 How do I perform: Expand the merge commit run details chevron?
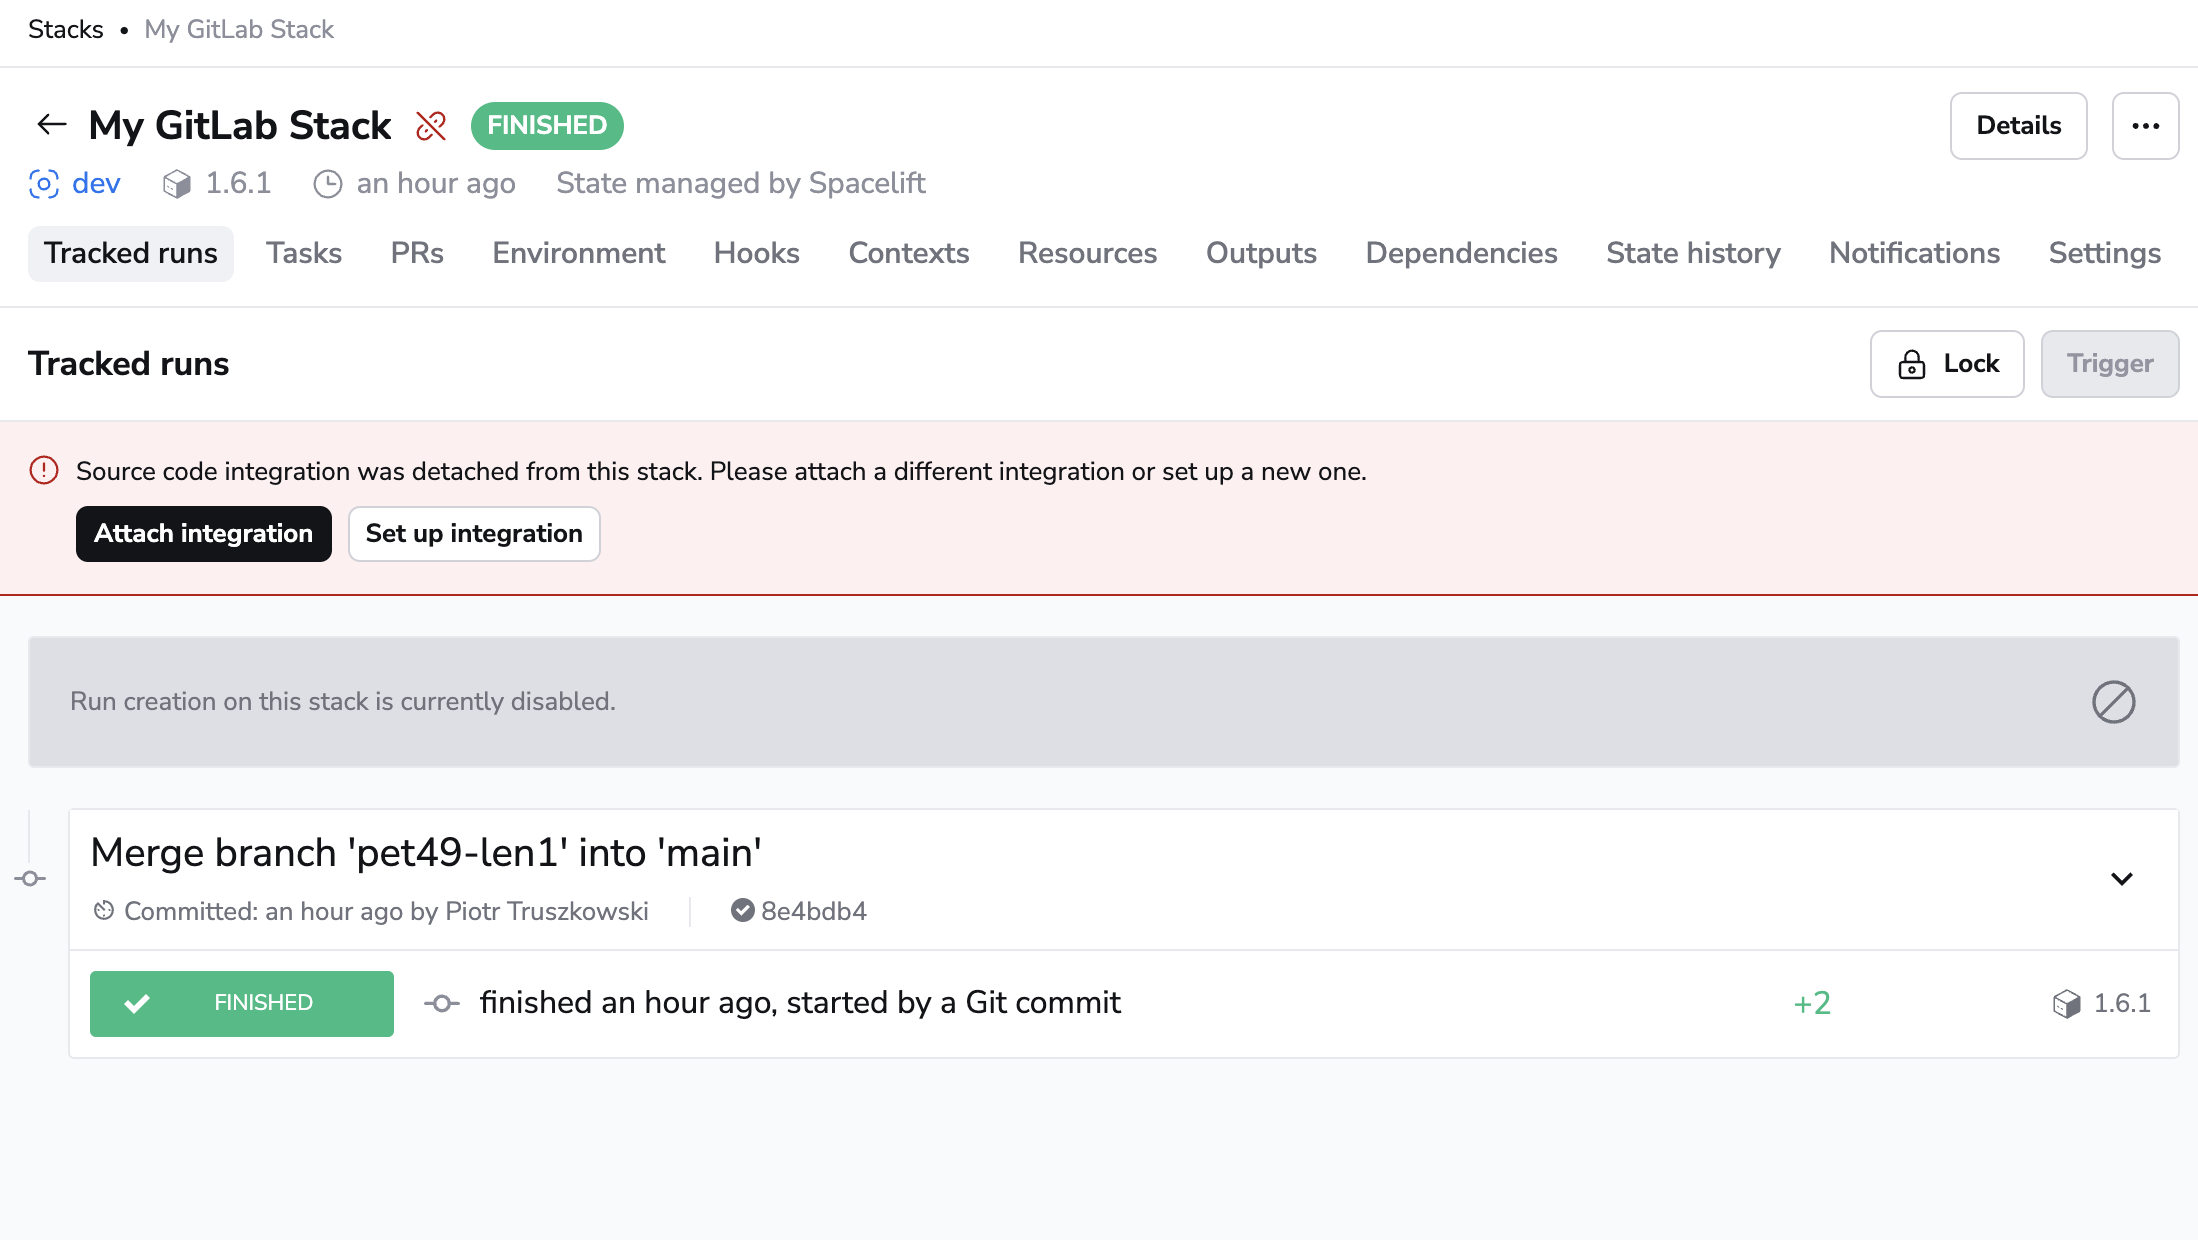pos(2122,879)
